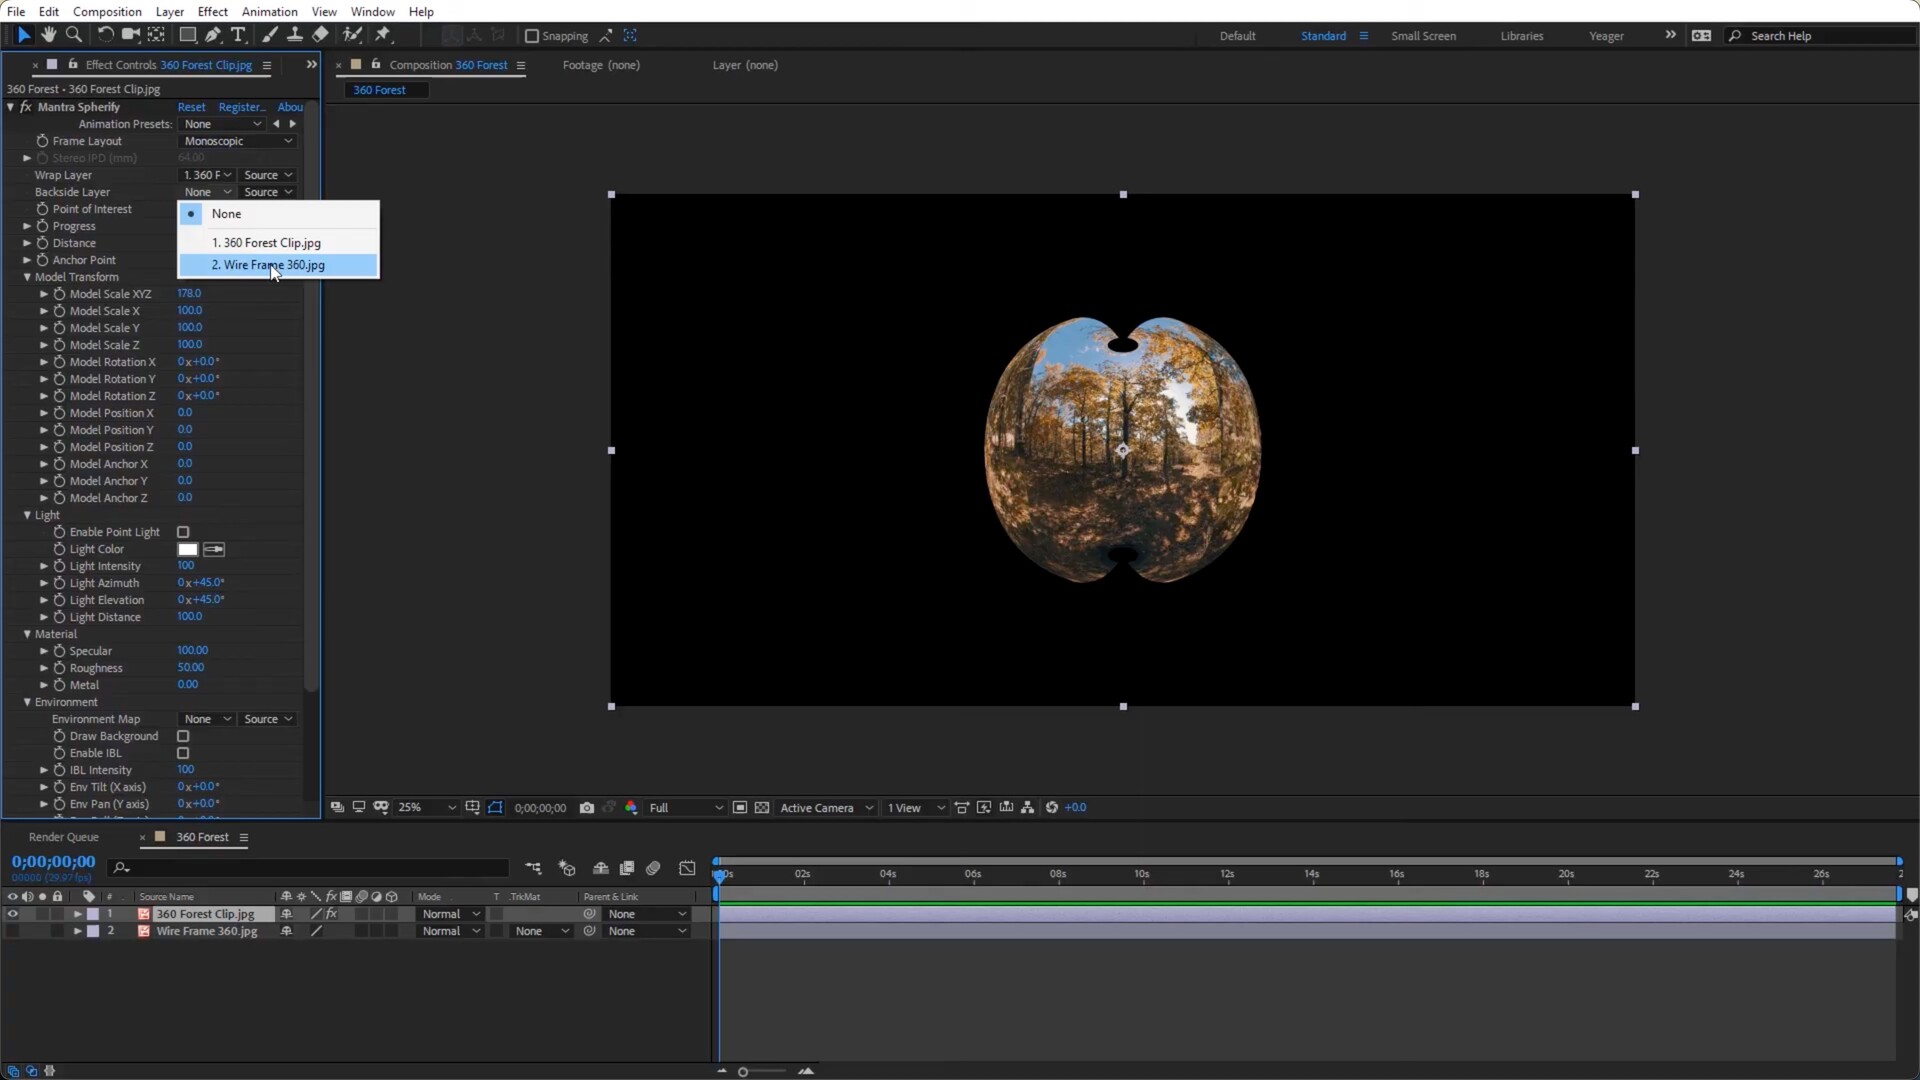Click the Search Help field

pos(1820,36)
